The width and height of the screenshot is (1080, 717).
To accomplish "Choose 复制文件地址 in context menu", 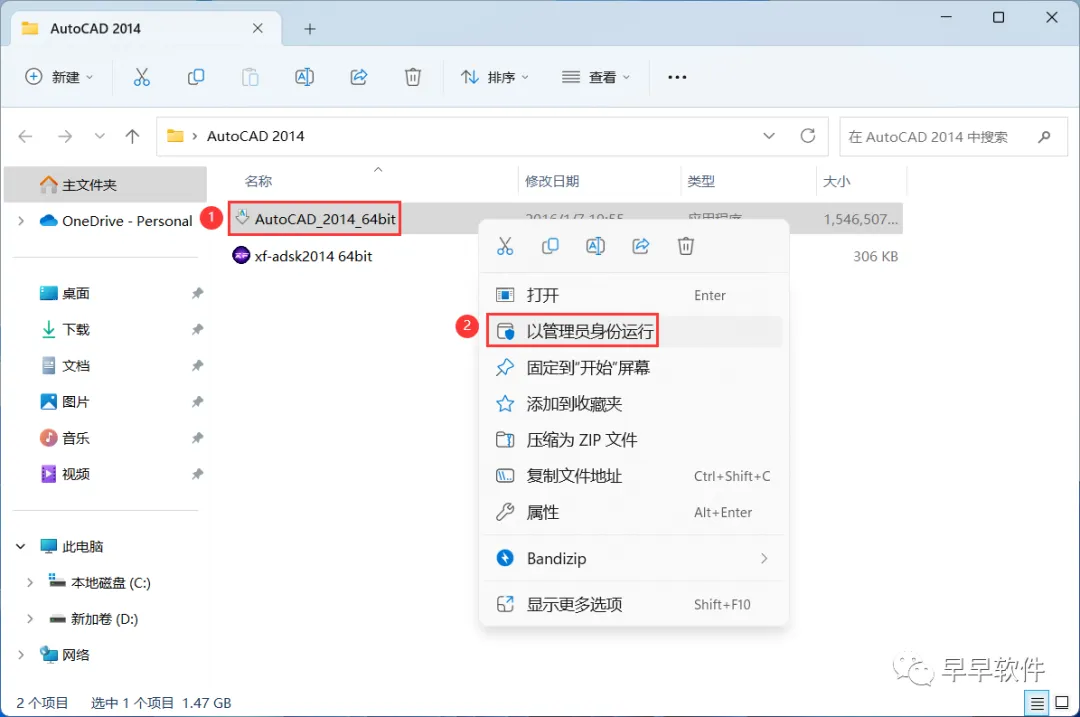I will tap(634, 476).
